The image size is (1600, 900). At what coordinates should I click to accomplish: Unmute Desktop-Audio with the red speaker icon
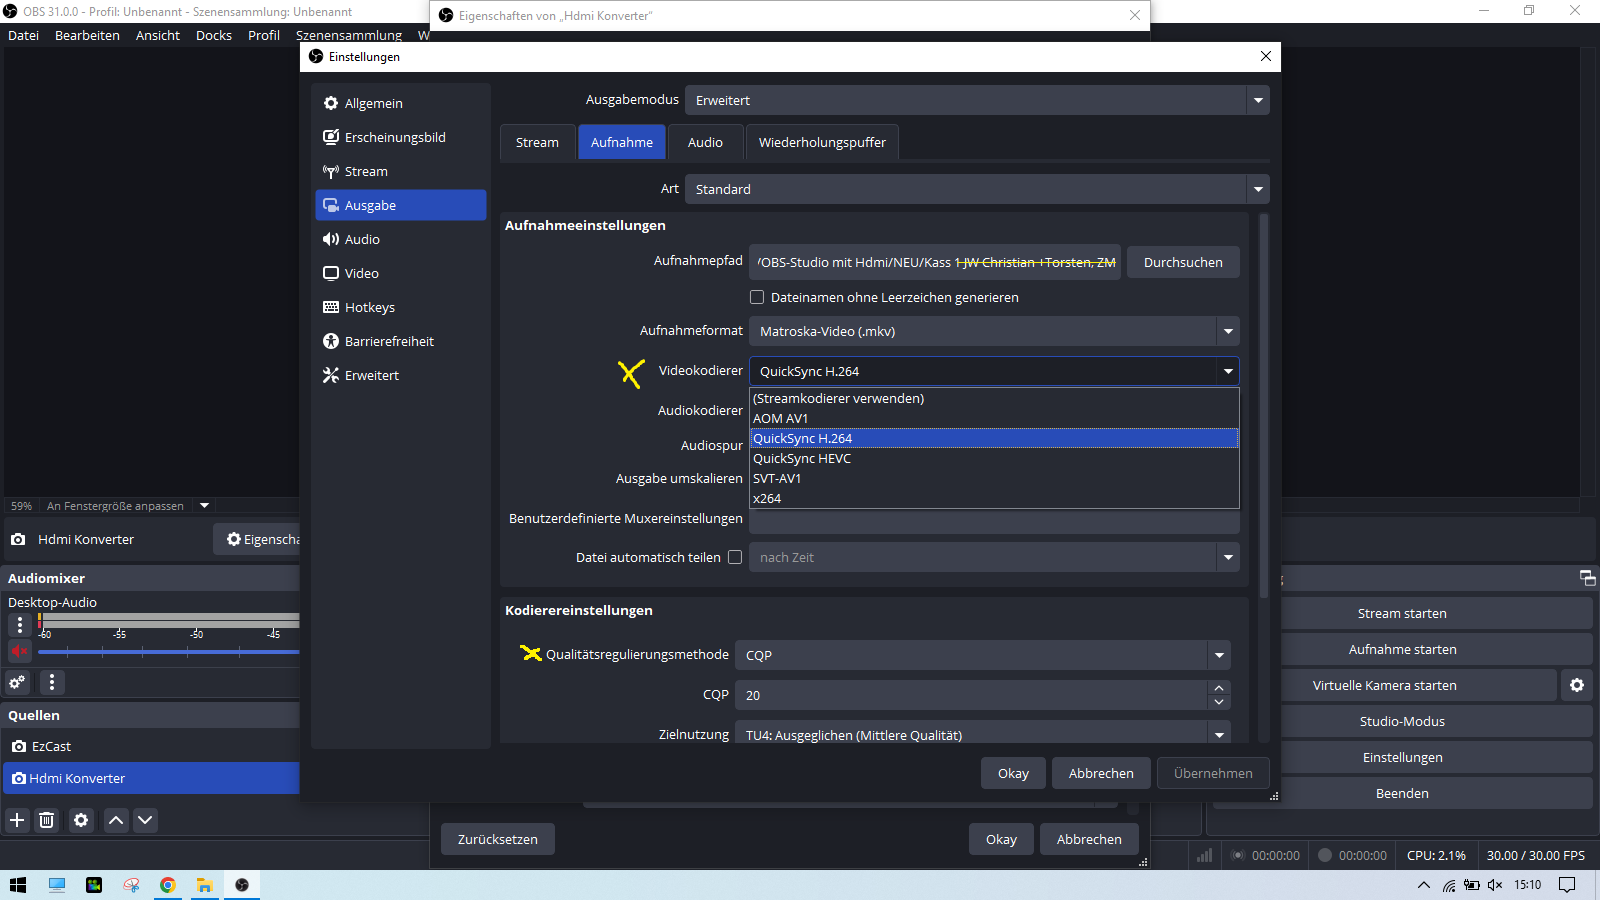[19, 651]
